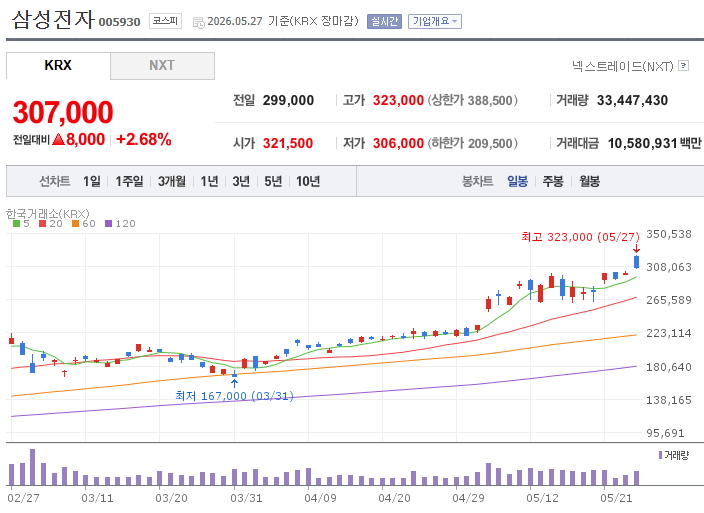Select the 주봉 candle chart
The image size is (704, 513).
[x=553, y=181]
